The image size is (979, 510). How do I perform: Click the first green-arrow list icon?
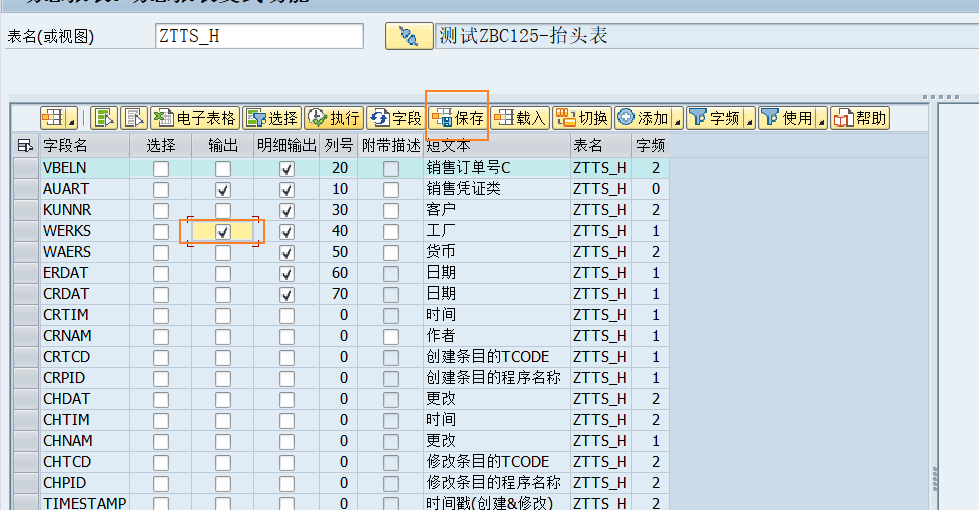point(104,118)
